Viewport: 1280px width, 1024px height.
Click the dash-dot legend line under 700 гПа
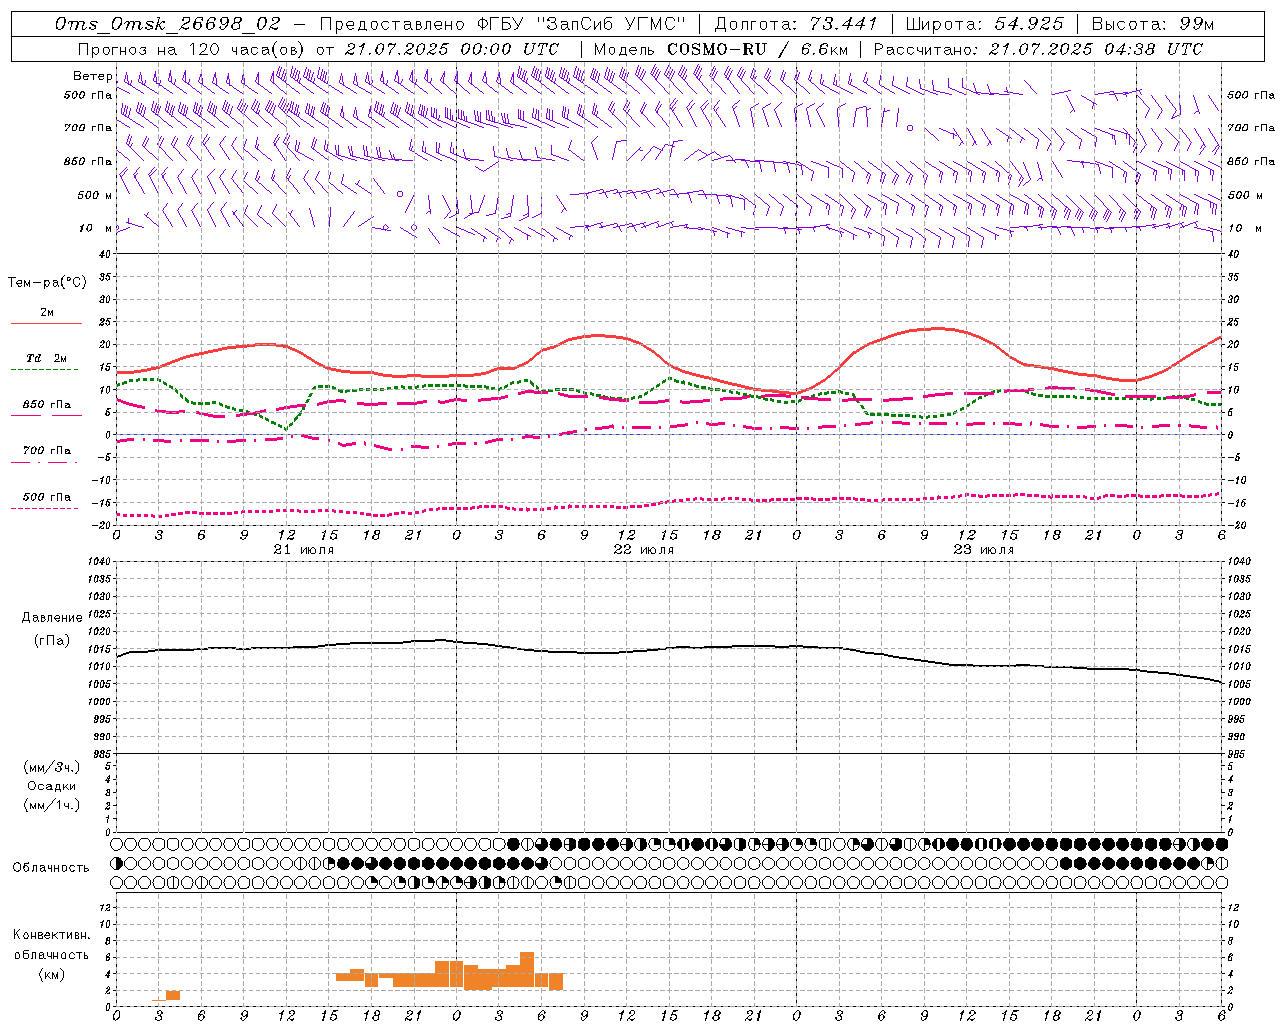(46, 462)
